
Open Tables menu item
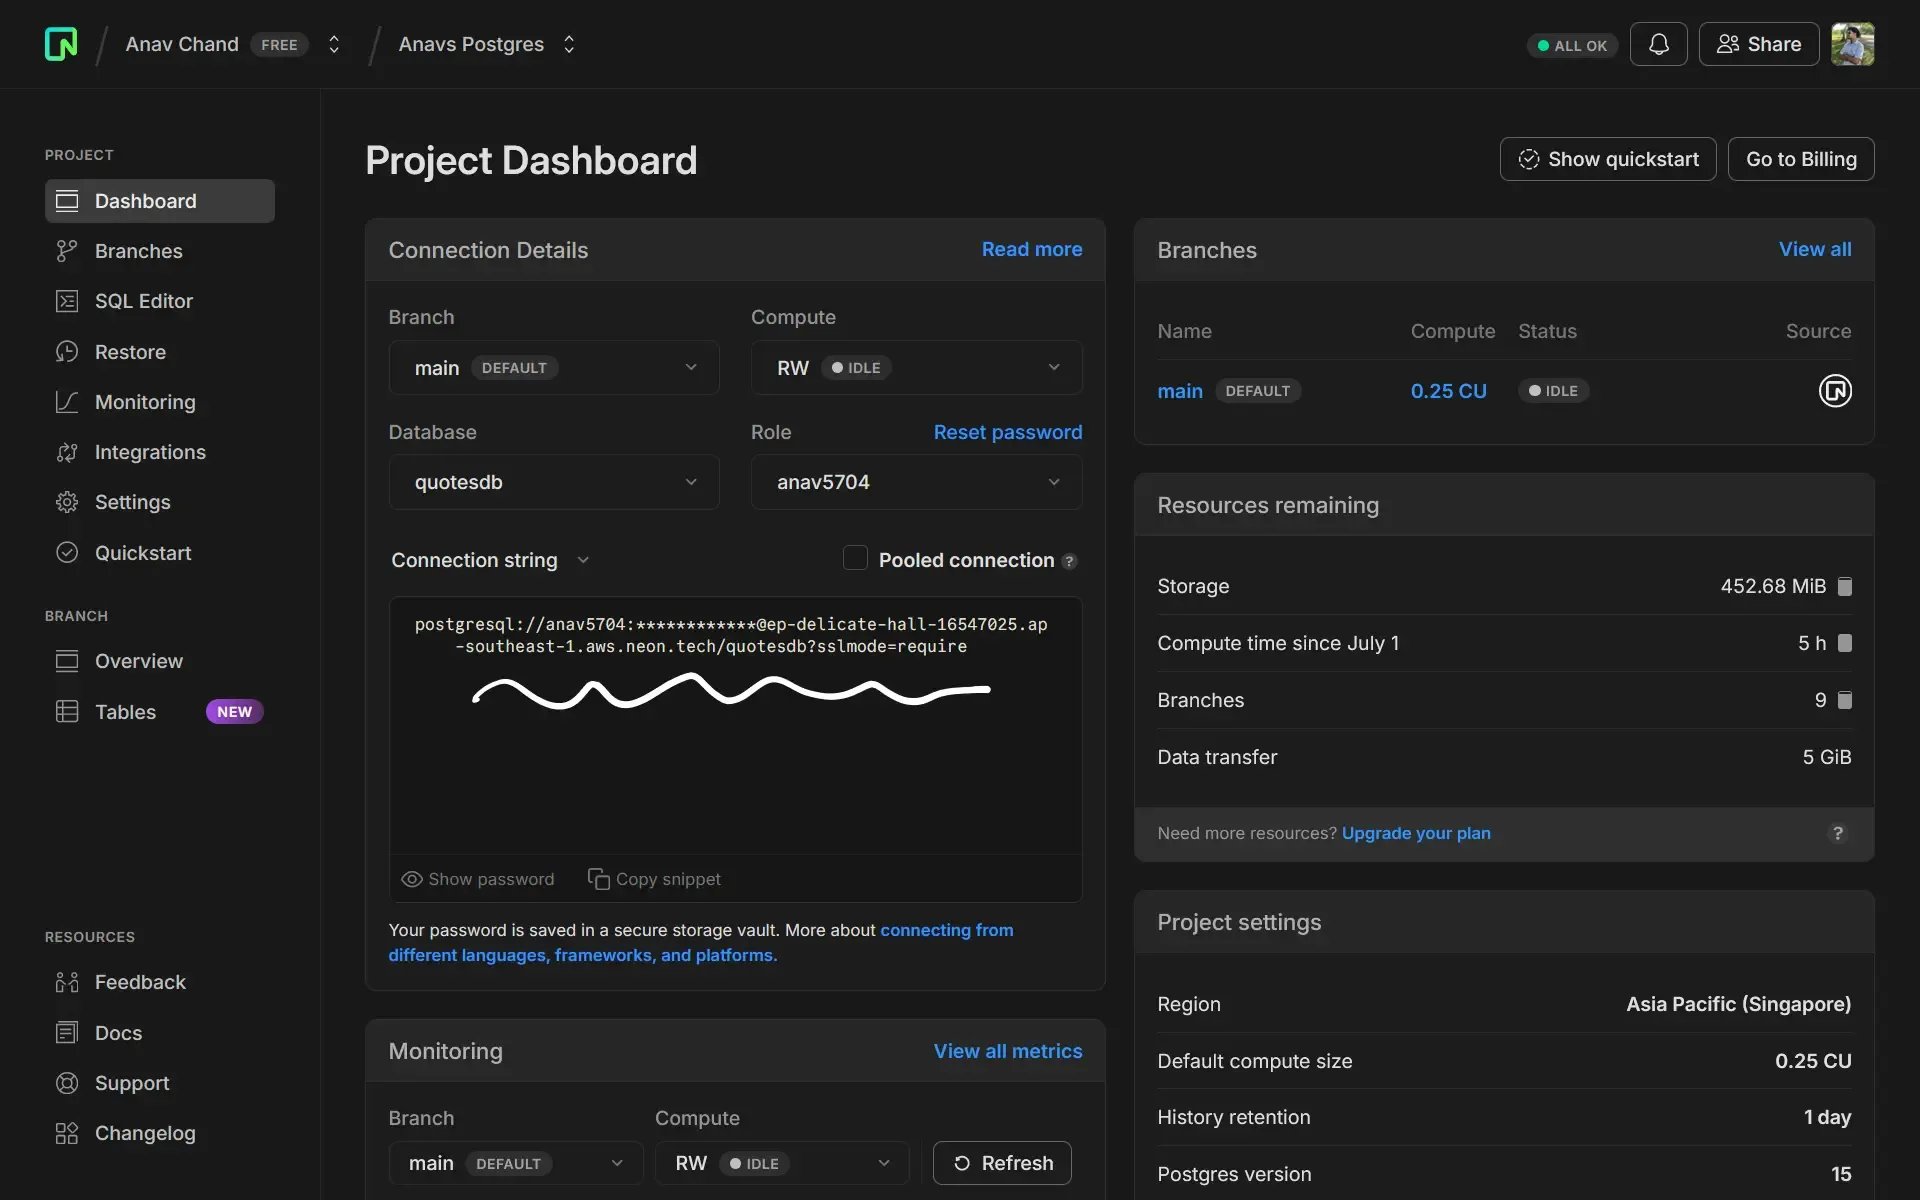pyautogui.click(x=125, y=712)
